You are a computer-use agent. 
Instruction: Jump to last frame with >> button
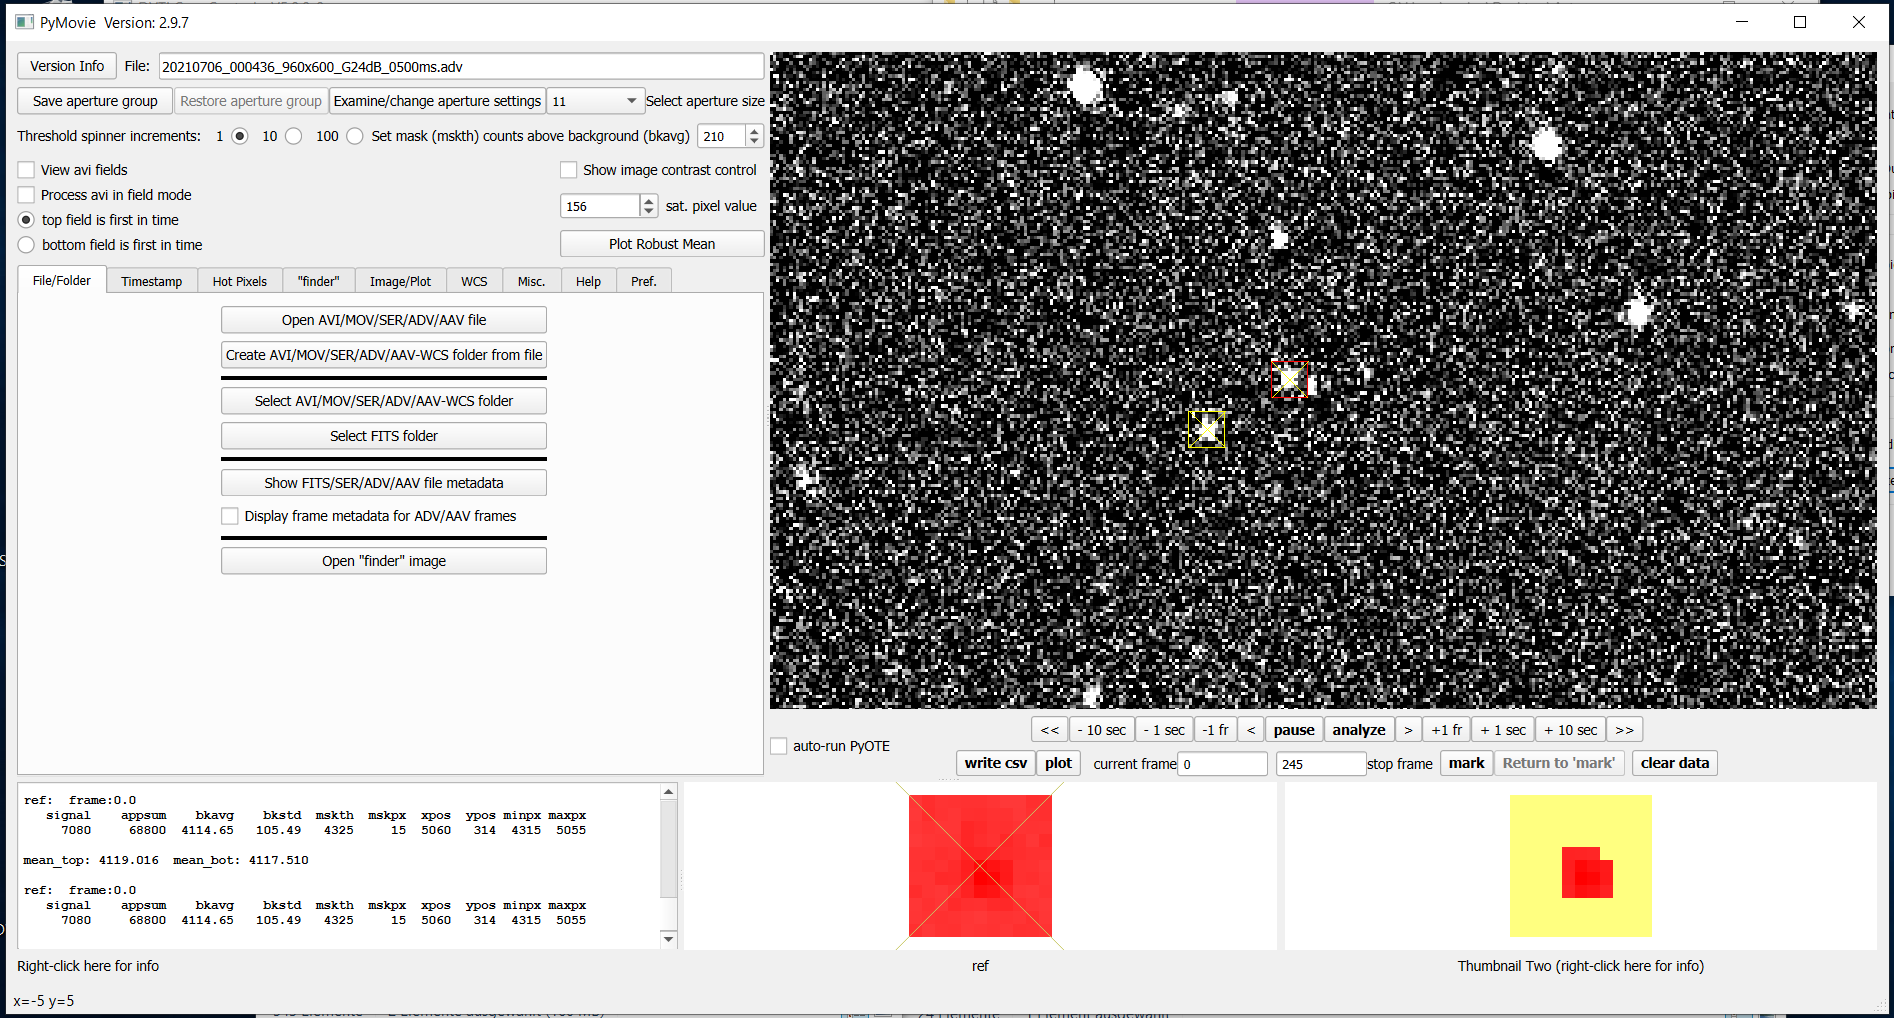click(x=1624, y=730)
